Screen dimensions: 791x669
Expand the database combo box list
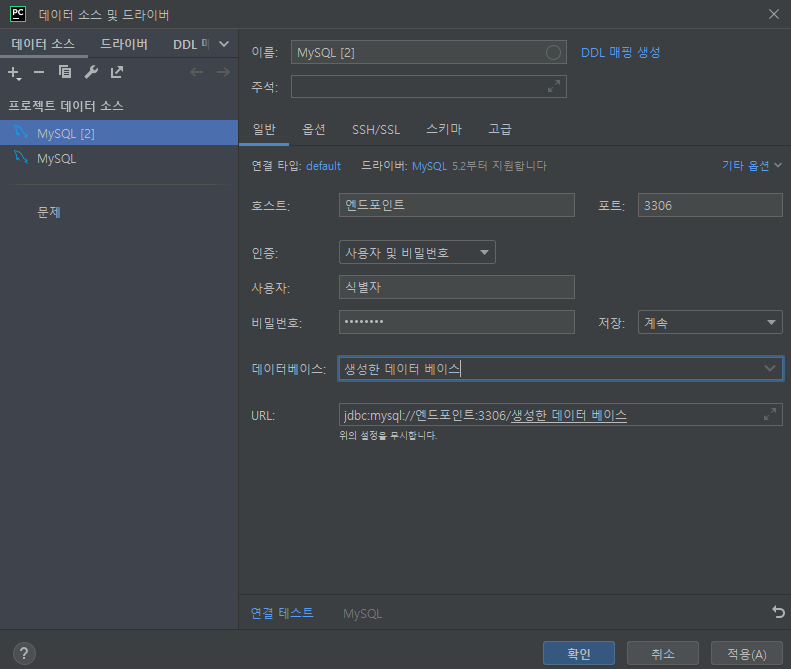coord(769,368)
